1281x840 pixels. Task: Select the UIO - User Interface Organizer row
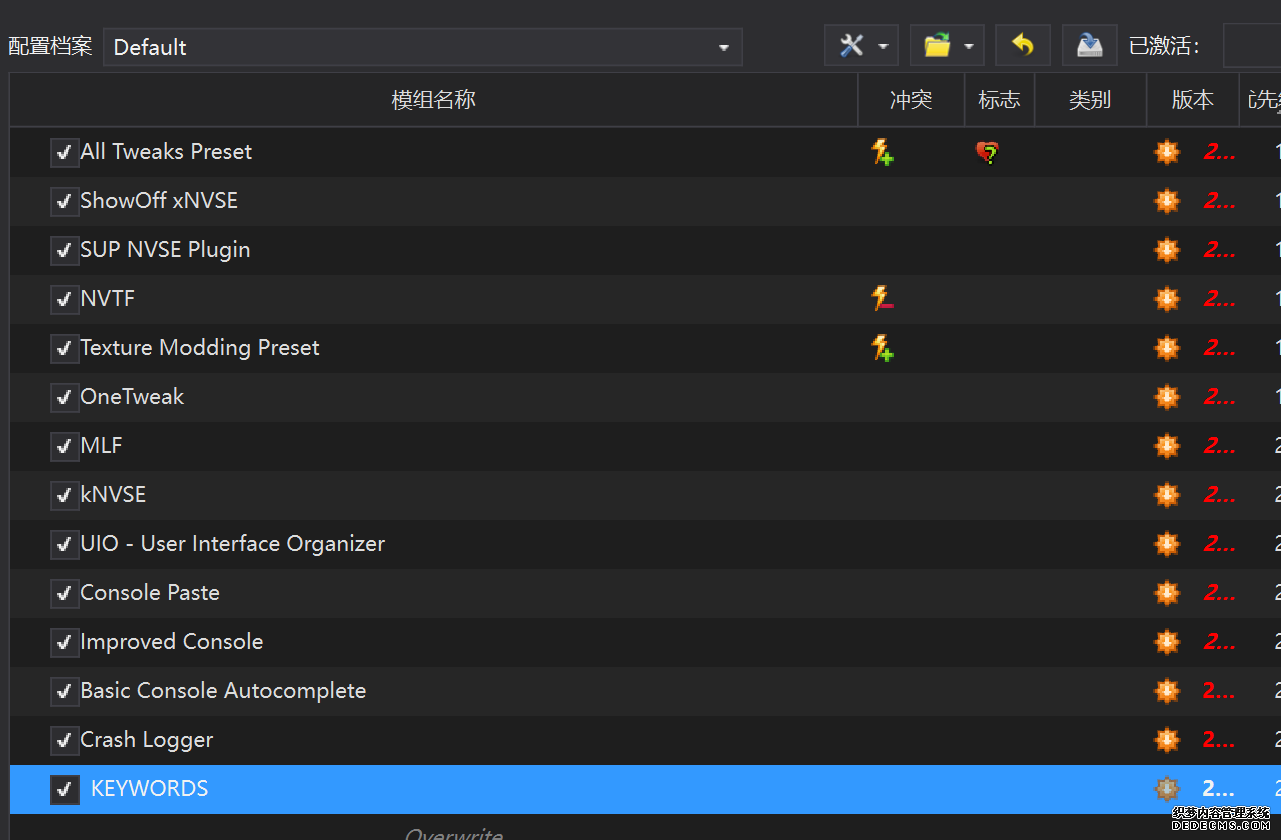232,544
